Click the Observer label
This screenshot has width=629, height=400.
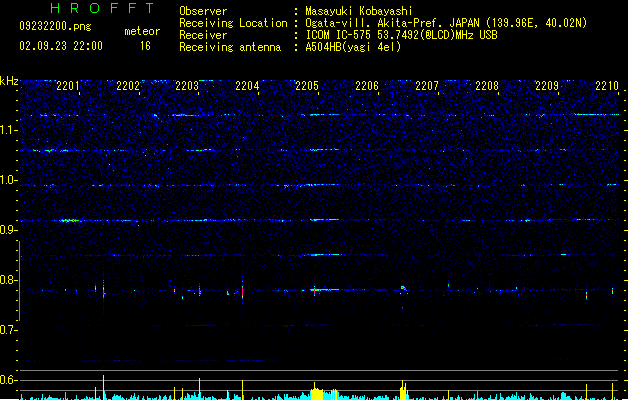tap(203, 11)
